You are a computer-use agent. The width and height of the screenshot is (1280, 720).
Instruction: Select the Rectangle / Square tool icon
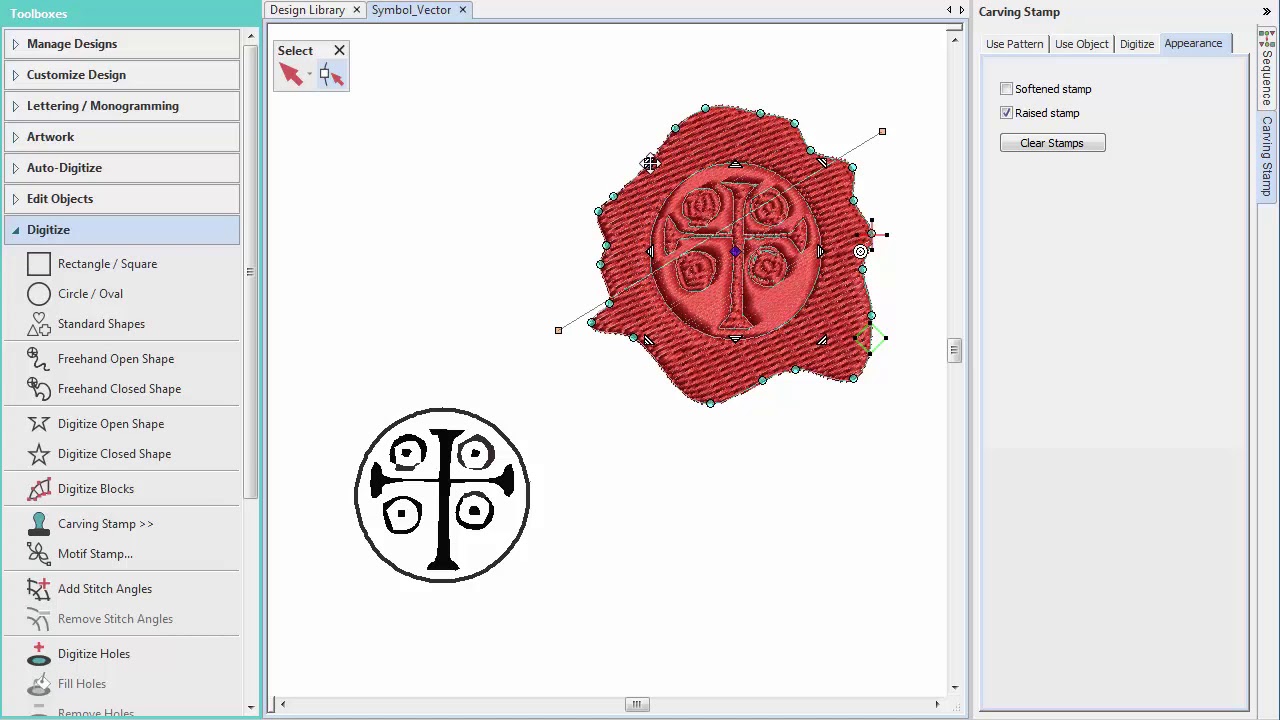coord(39,264)
